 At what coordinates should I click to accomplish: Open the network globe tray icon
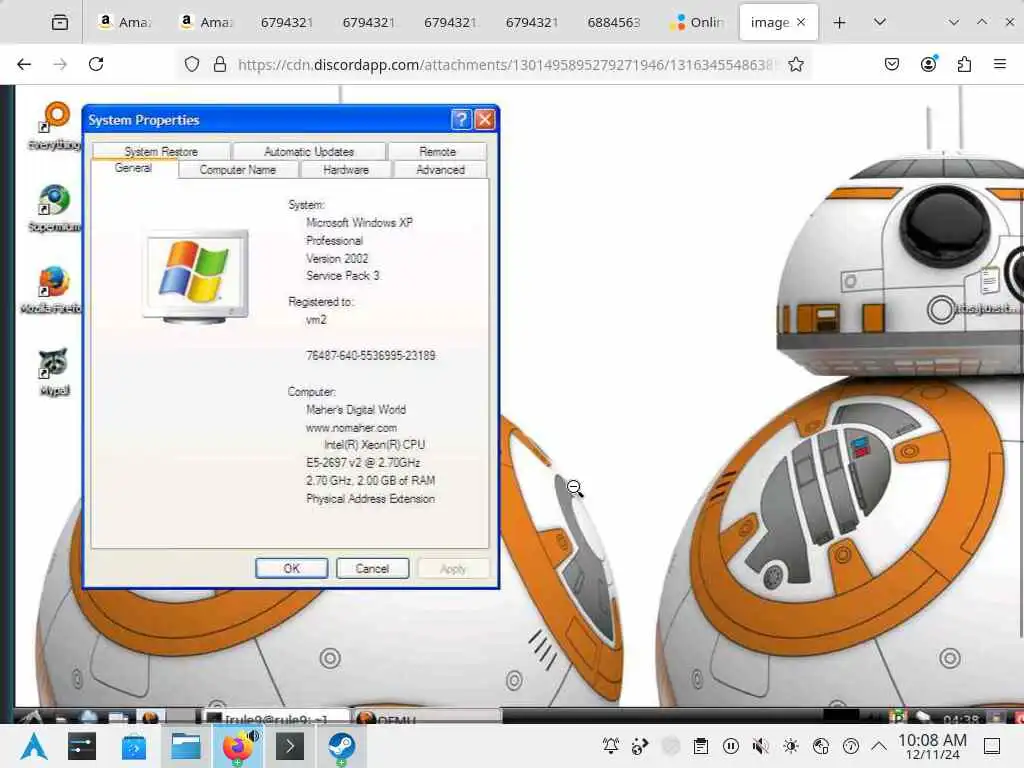[x=821, y=746]
